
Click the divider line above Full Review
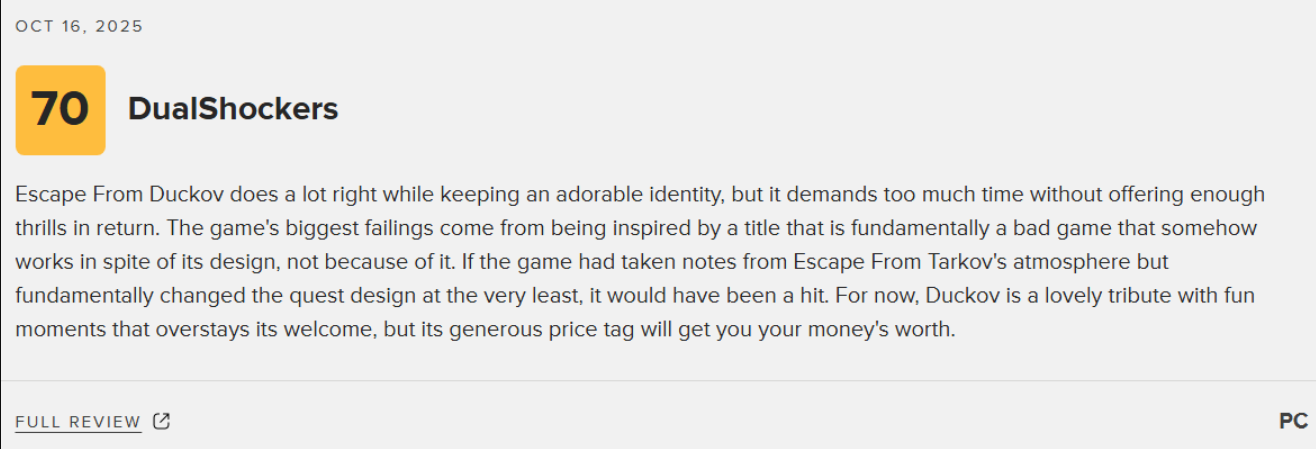point(658,381)
